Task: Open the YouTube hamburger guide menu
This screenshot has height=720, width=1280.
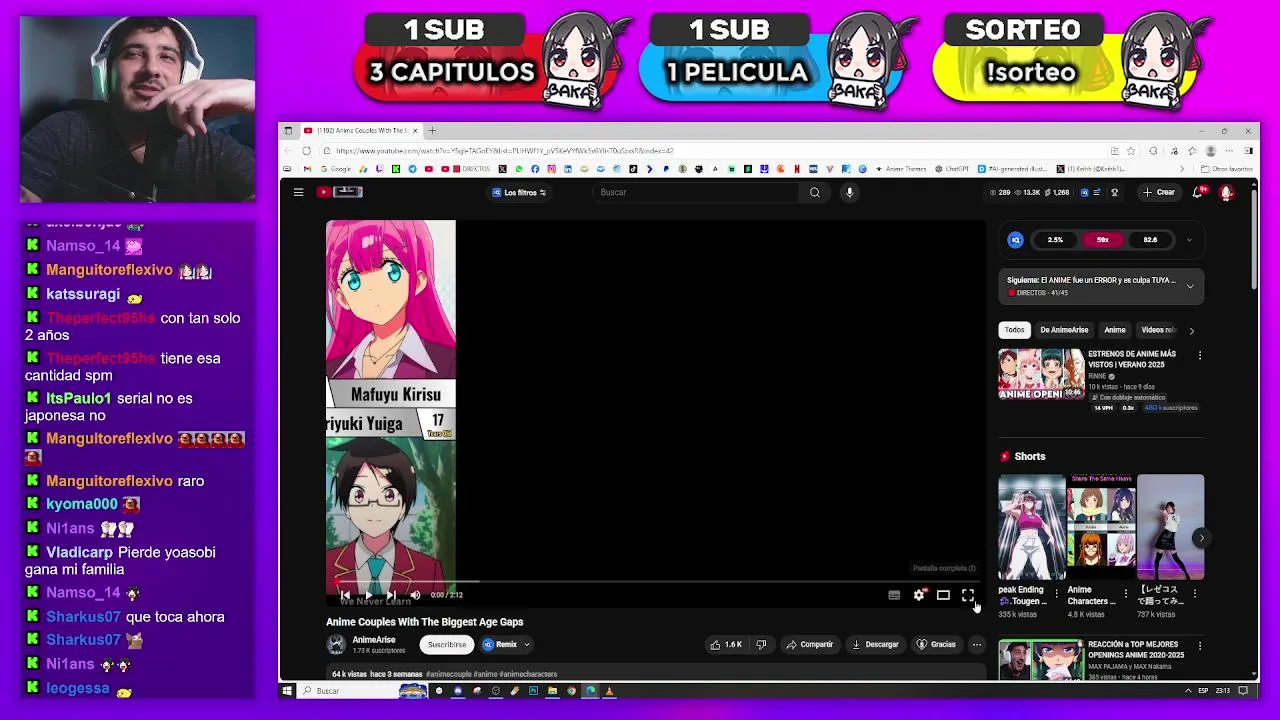Action: coord(298,192)
